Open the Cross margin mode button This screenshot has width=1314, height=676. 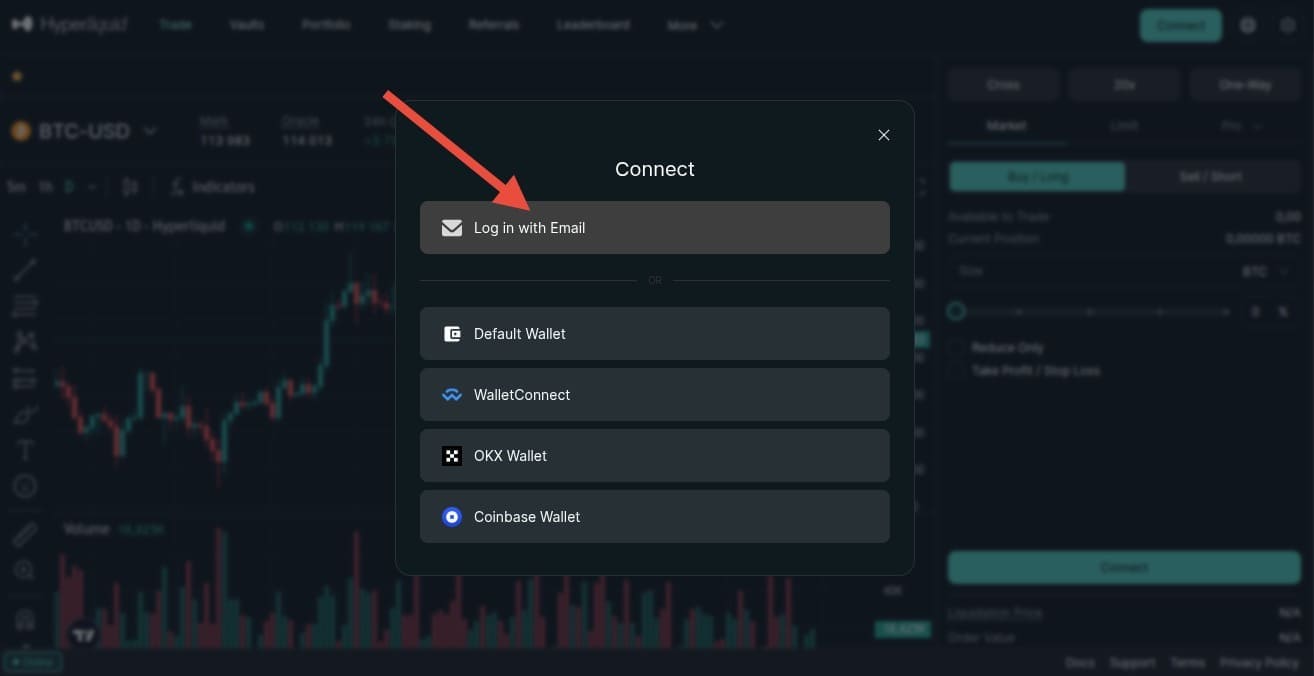1003,85
